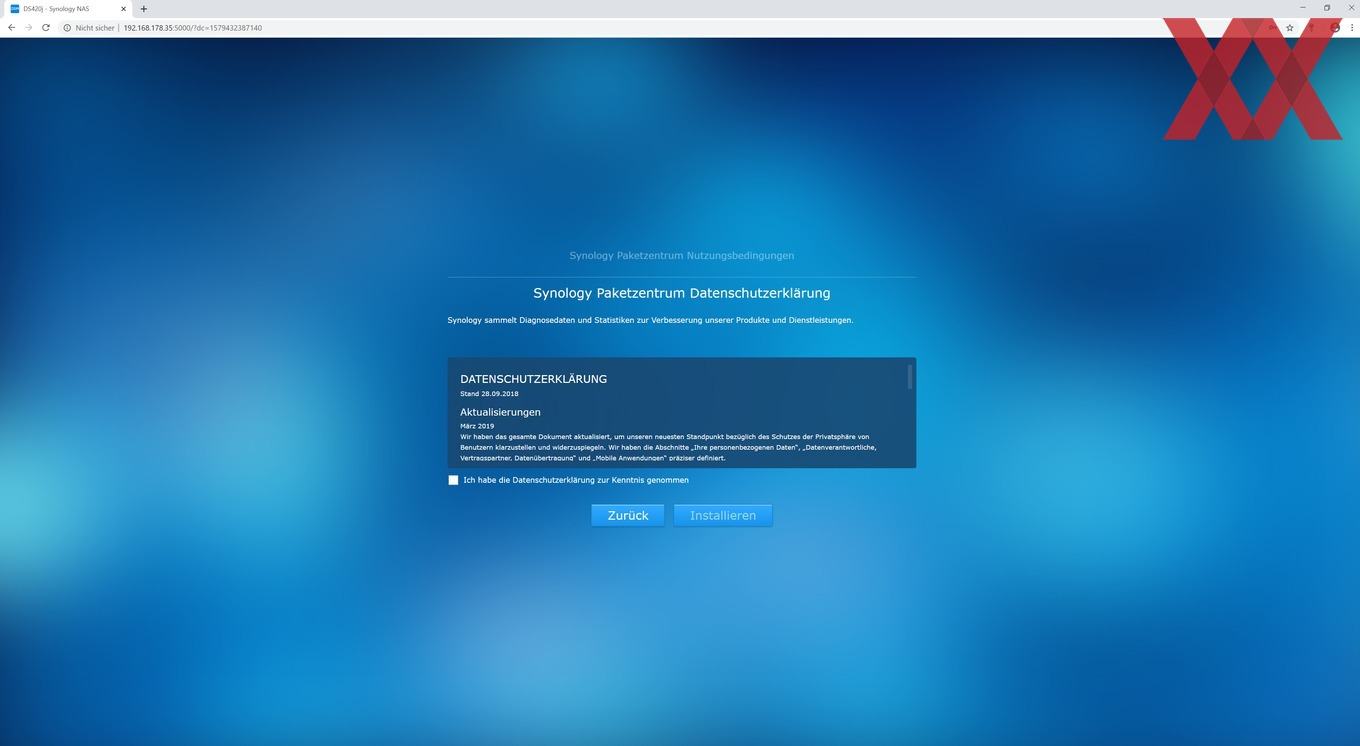Click the address bar URL
The width and height of the screenshot is (1360, 746).
point(192,28)
